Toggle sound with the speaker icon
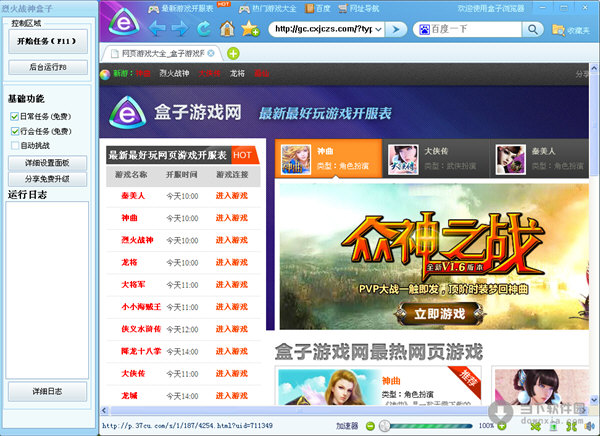Image resolution: width=600 pixels, height=436 pixels. (589, 426)
